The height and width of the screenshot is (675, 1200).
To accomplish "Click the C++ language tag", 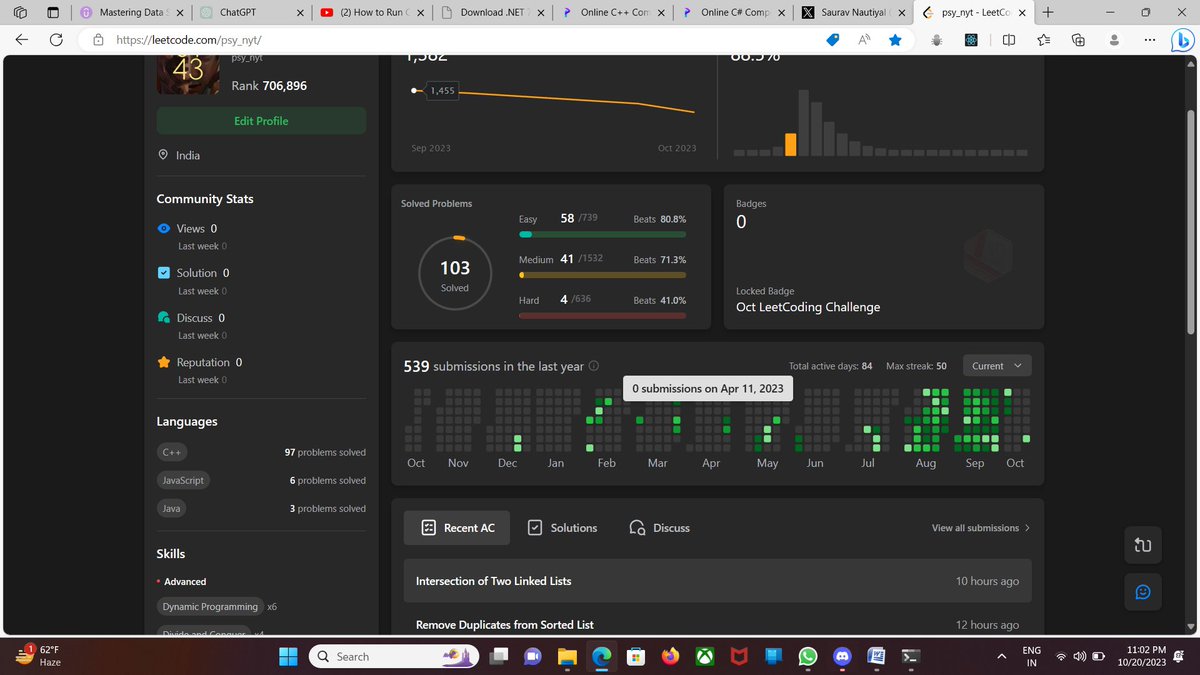I will click(x=171, y=452).
